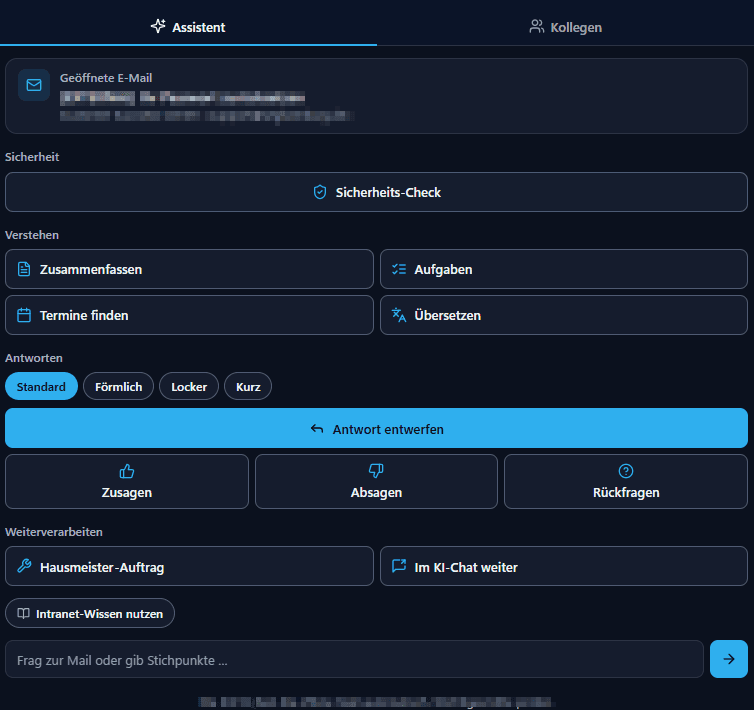Pick the Locker tone option

(189, 386)
